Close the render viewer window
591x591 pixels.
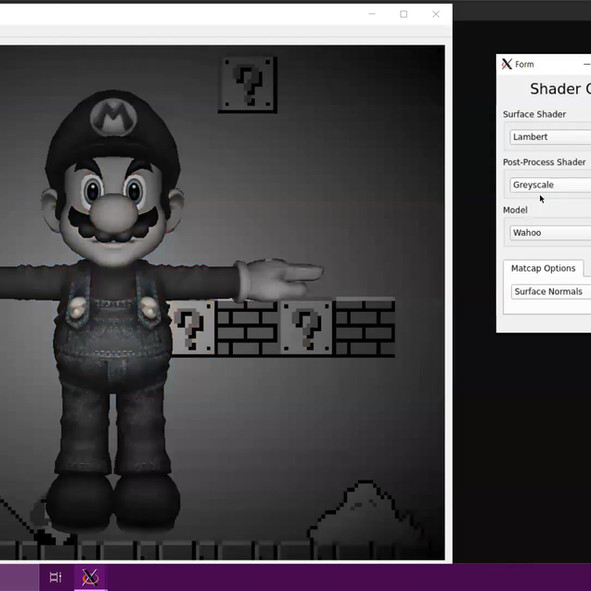(436, 14)
